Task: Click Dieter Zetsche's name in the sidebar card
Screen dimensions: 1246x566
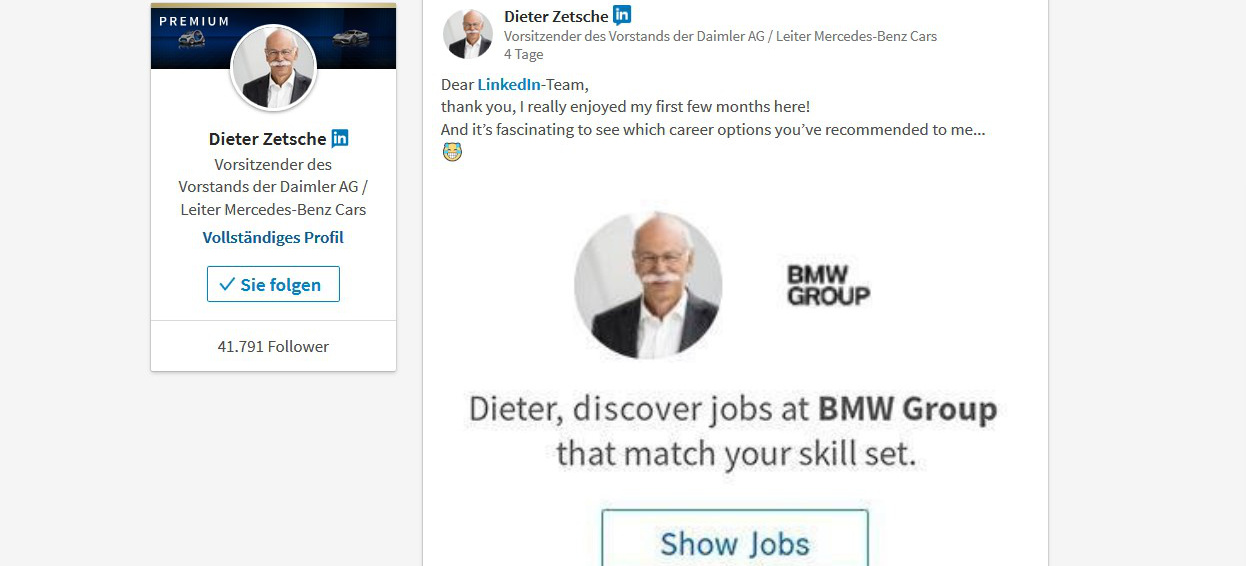Action: pos(267,139)
